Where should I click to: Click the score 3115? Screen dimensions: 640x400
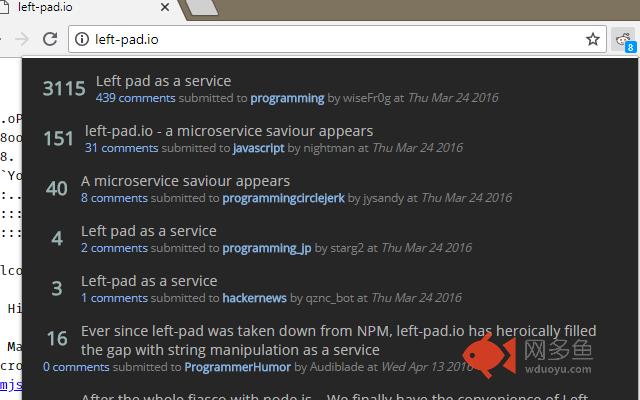click(64, 89)
